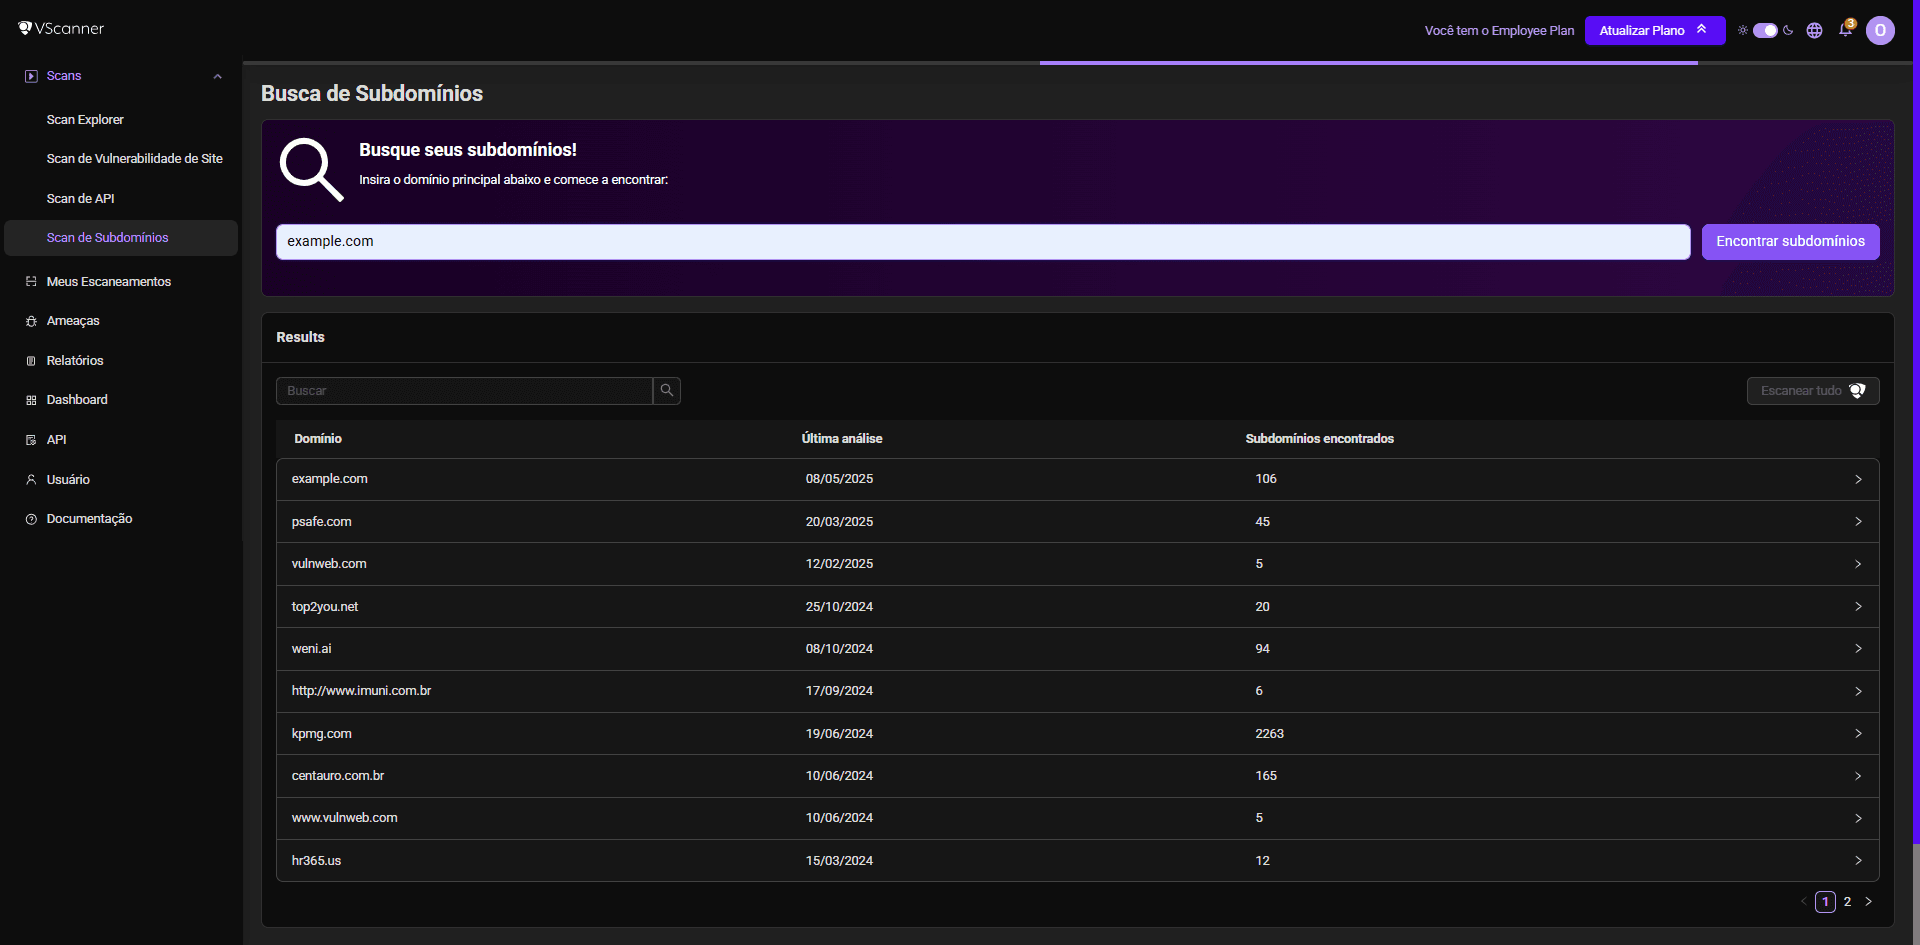
Task: Click the 17/09/2024 analysis date
Action: [839, 691]
